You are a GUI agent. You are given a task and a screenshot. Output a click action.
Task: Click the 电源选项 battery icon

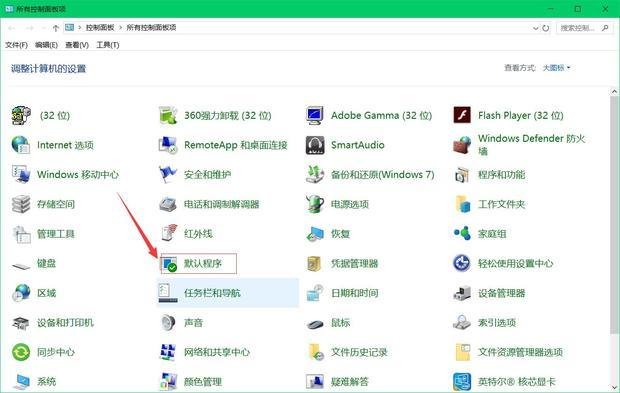click(315, 204)
